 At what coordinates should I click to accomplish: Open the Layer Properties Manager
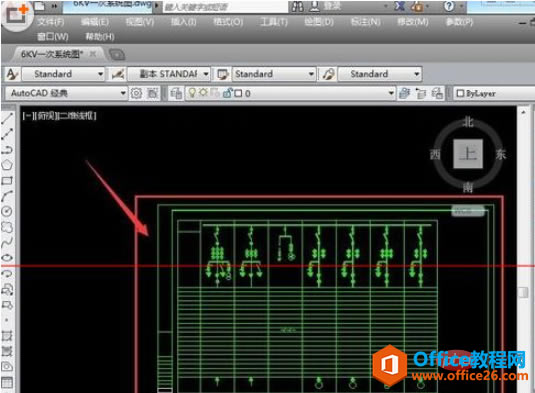[x=176, y=93]
